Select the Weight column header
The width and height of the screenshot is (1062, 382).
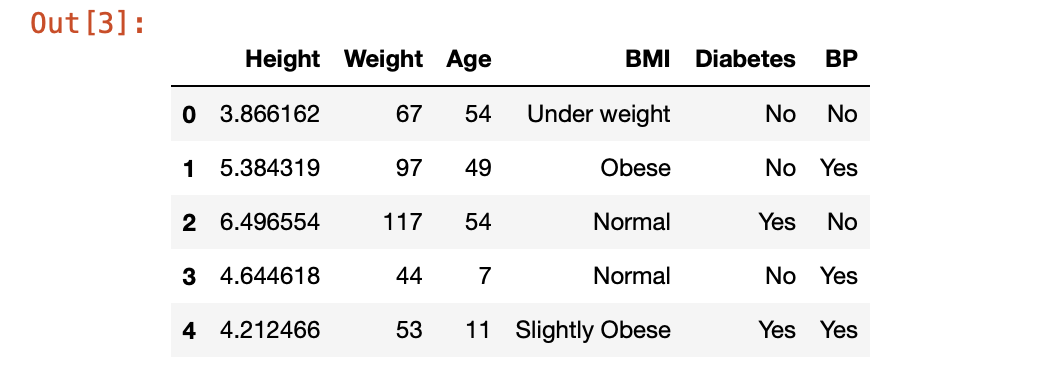(383, 60)
